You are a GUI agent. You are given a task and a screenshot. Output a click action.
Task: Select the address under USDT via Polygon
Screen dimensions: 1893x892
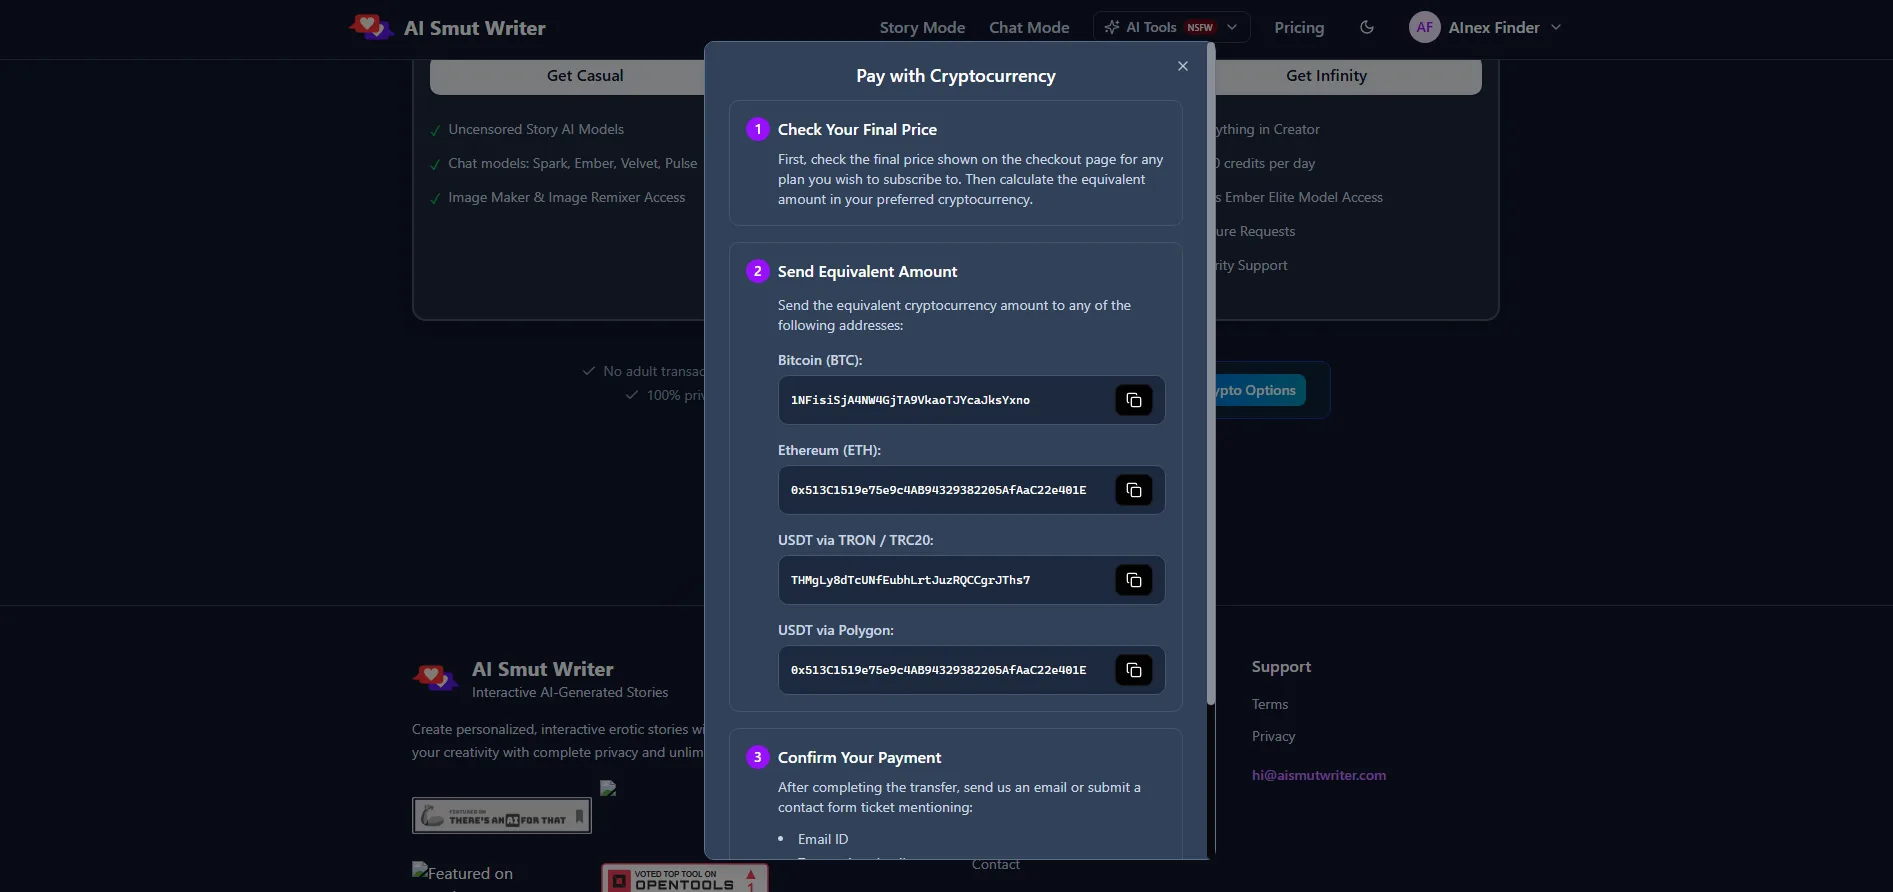(938, 670)
